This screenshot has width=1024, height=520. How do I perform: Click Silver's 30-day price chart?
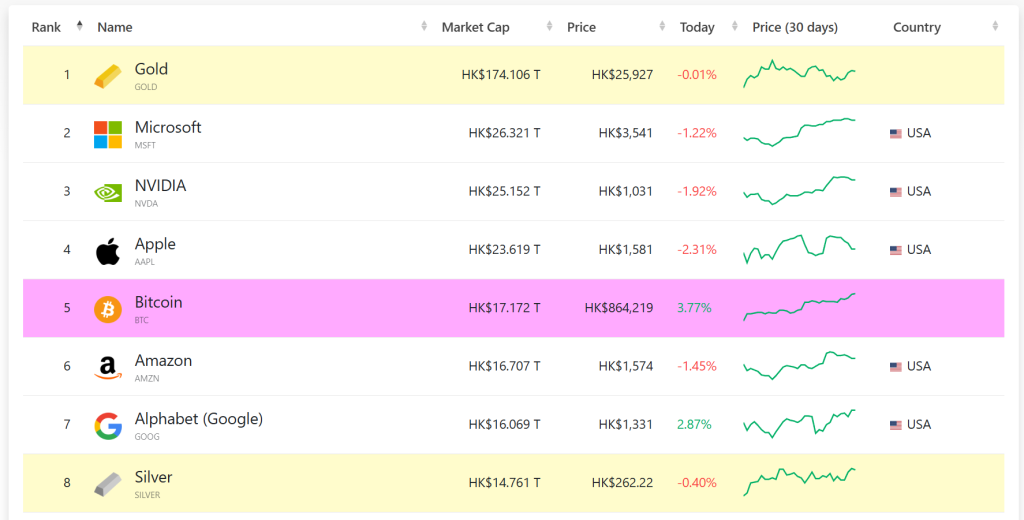[799, 481]
